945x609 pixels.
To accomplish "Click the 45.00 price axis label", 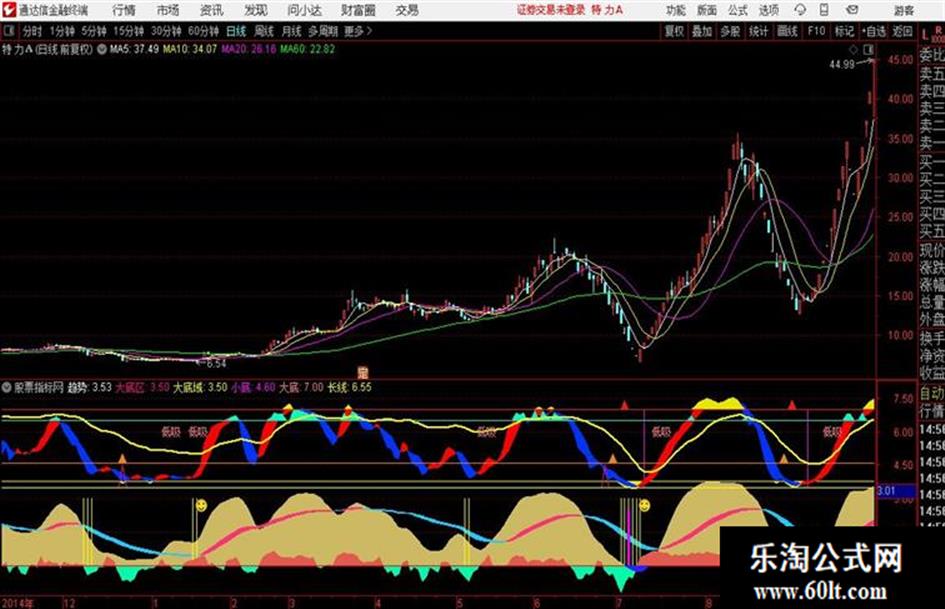I will (x=900, y=60).
